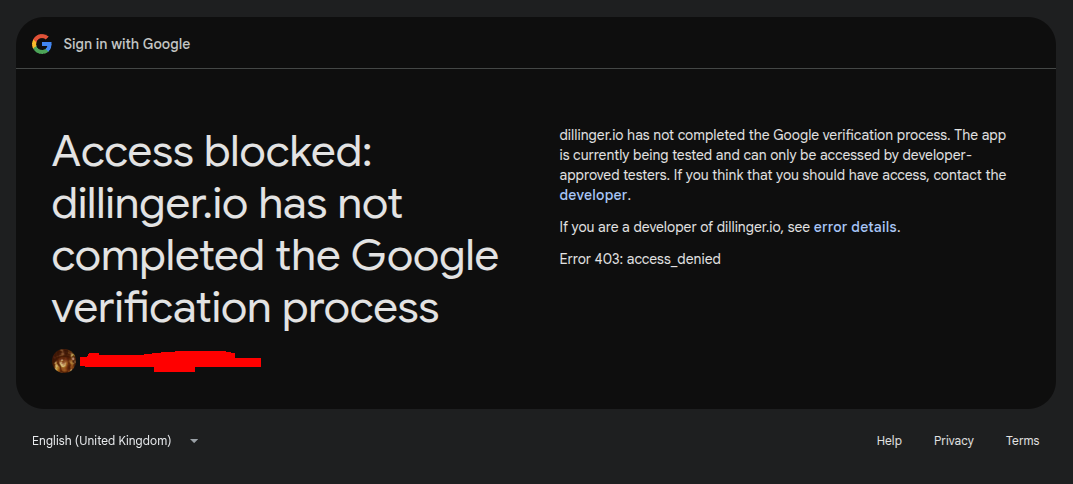The image size is (1073, 484).
Task: Click the developer-approved testers description paragraph
Action: [782, 165]
